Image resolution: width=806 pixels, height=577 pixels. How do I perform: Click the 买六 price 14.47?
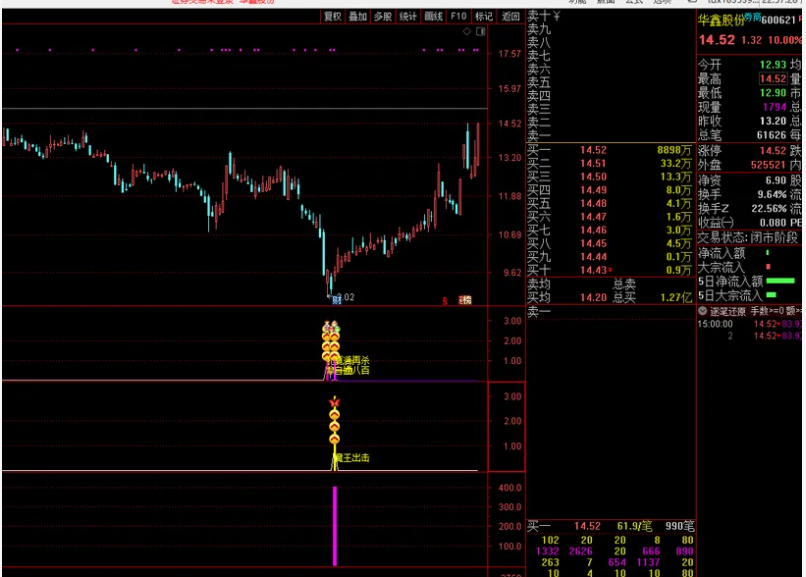(x=593, y=217)
